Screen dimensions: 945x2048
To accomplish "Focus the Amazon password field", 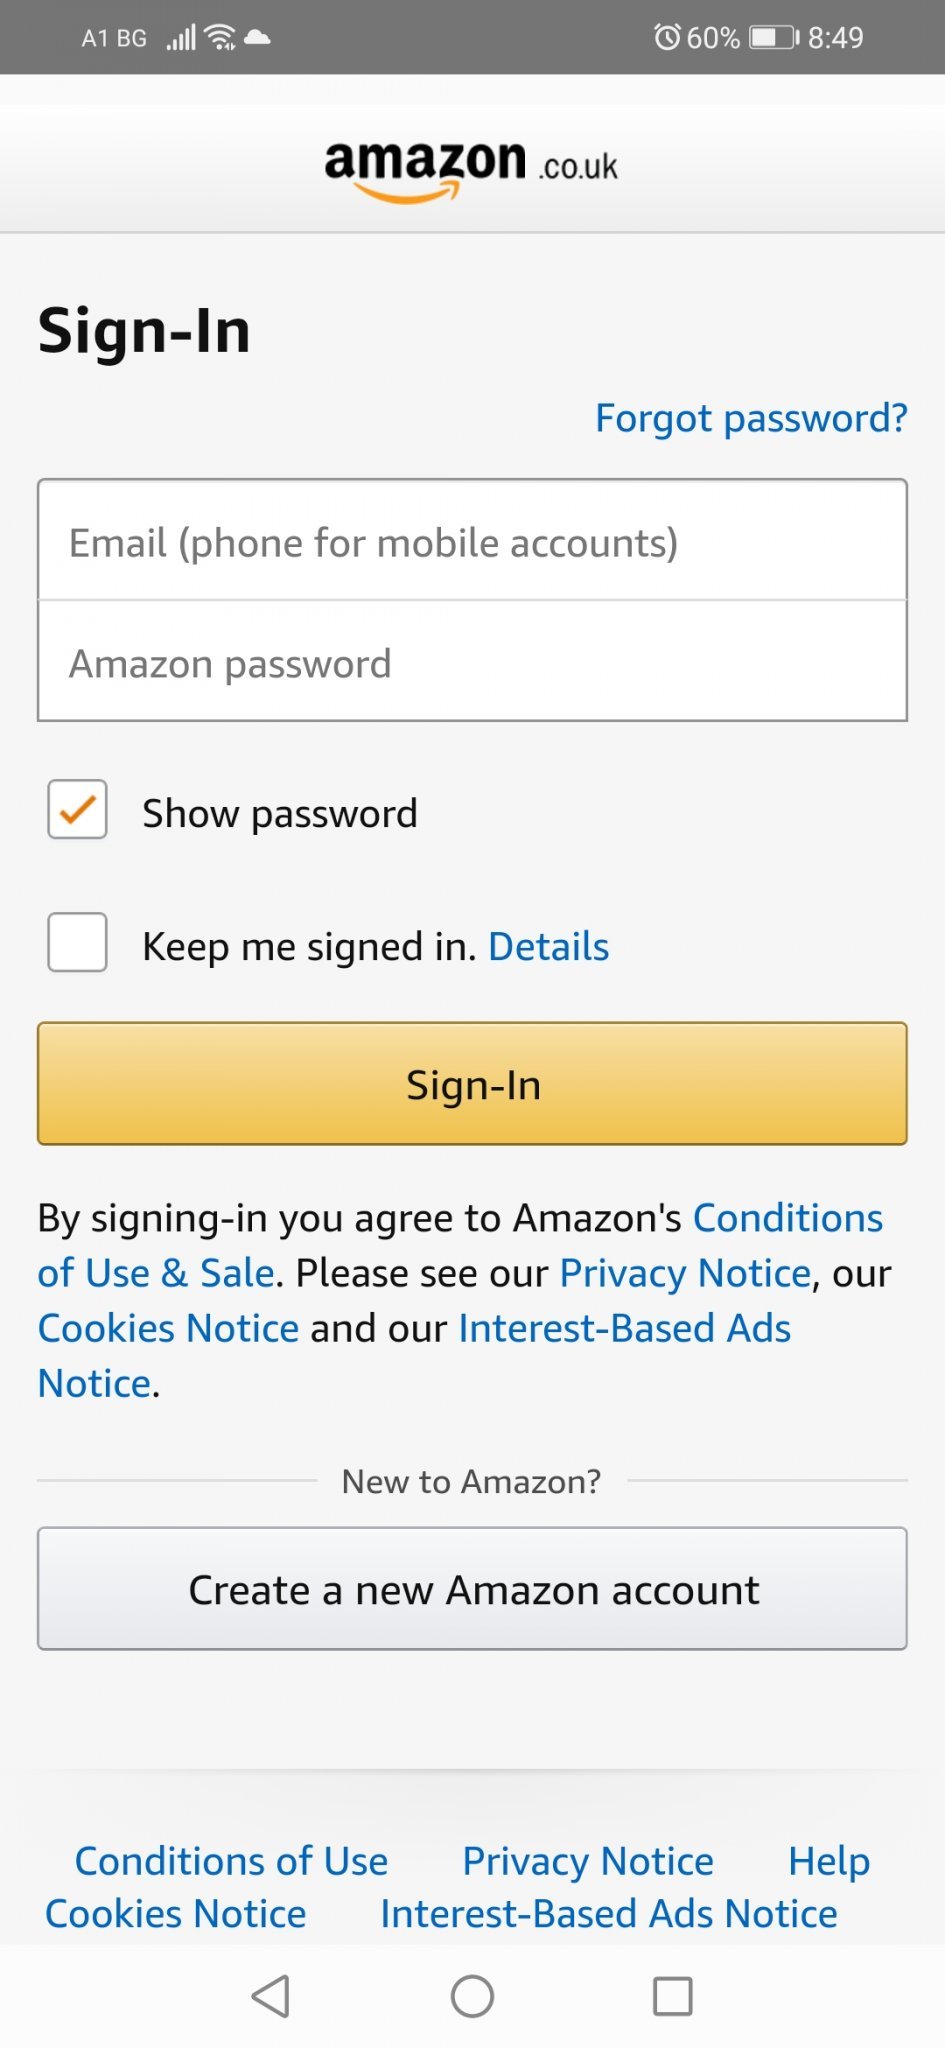I will (x=472, y=663).
